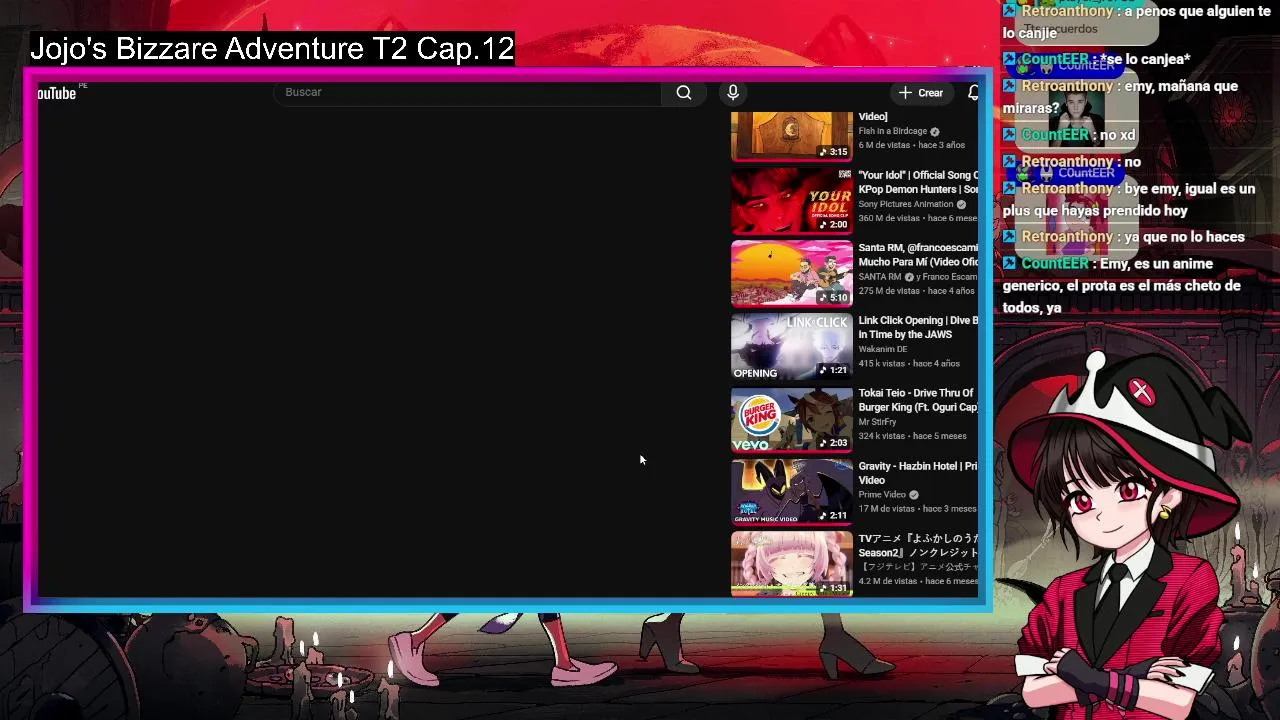This screenshot has height=720, width=1280.
Task: Click the 1:21 duration badge
Action: [x=833, y=370]
